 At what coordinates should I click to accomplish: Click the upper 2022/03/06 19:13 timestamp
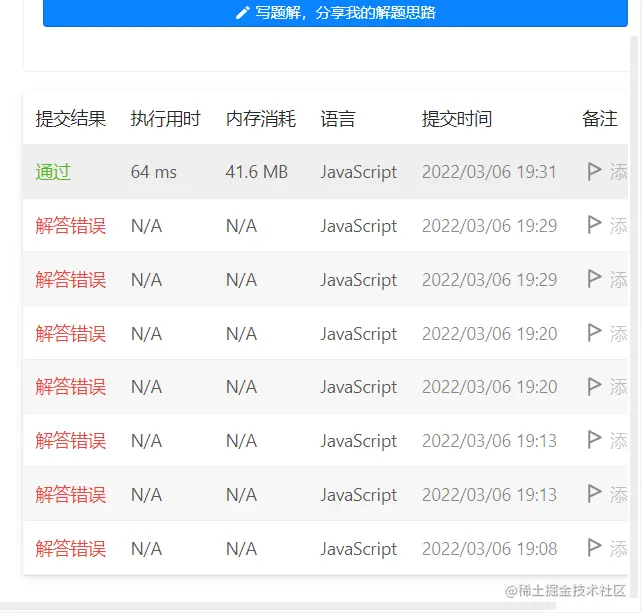489,441
